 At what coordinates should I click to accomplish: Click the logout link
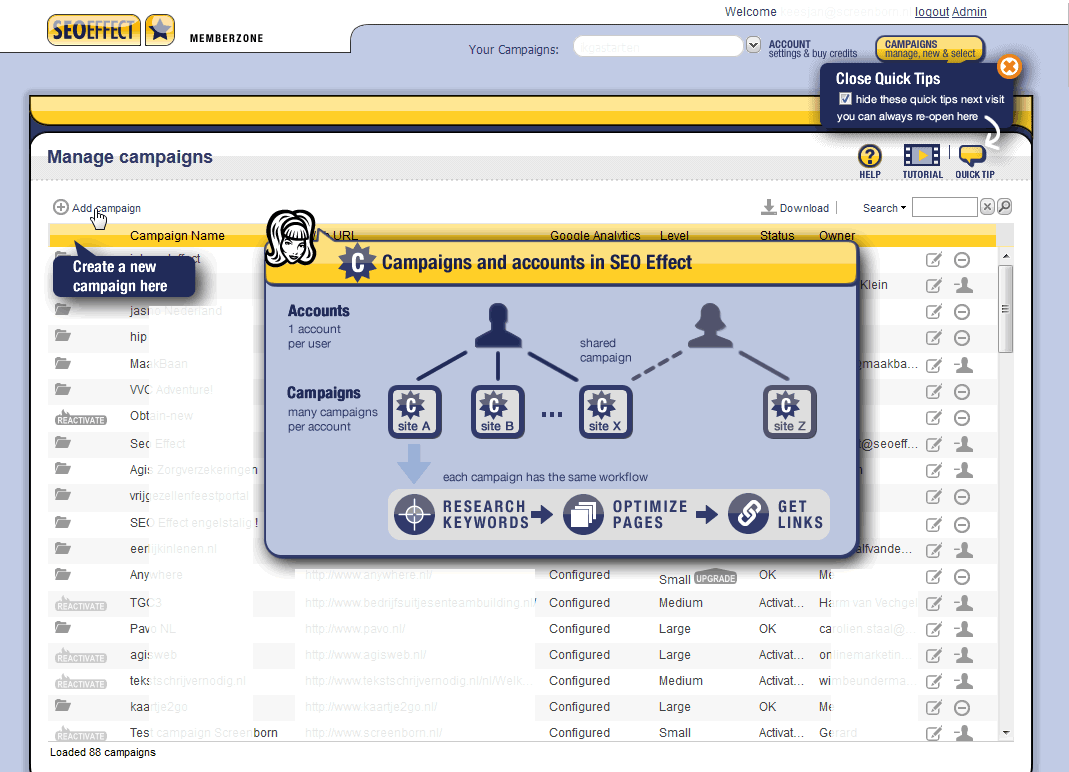[930, 12]
